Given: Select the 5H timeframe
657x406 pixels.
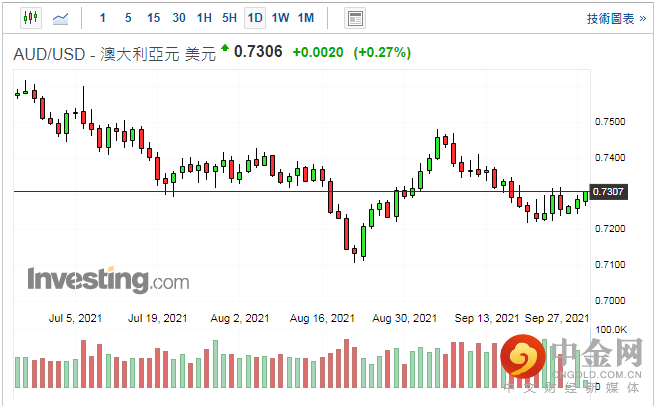Looking at the screenshot, I should click(229, 18).
